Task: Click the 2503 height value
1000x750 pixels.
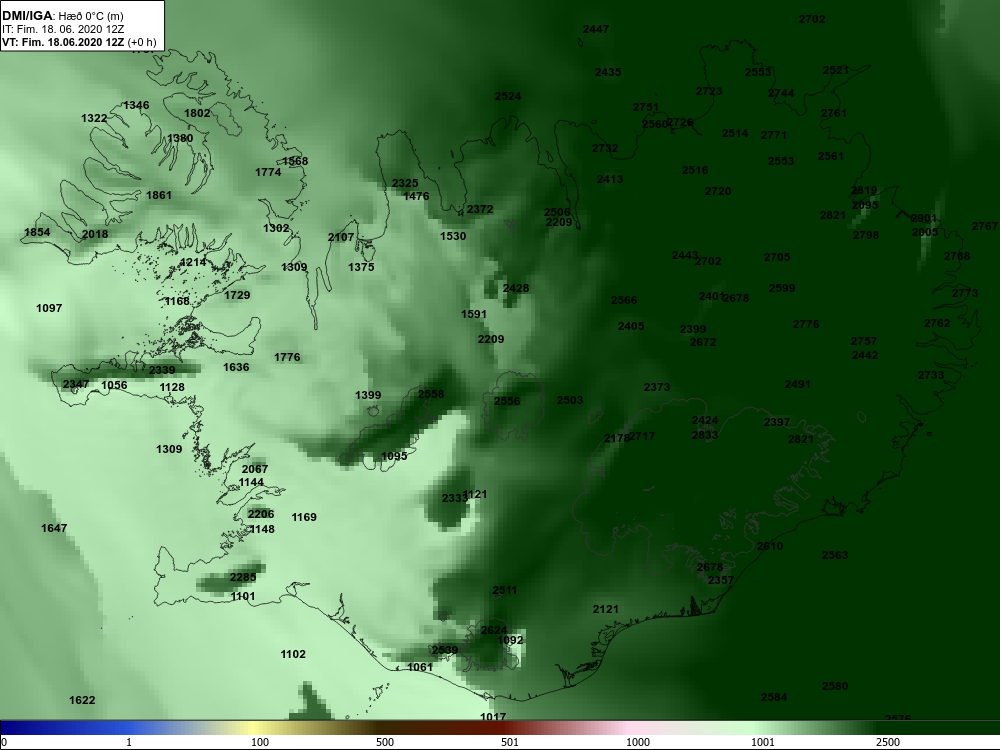Action: (570, 400)
